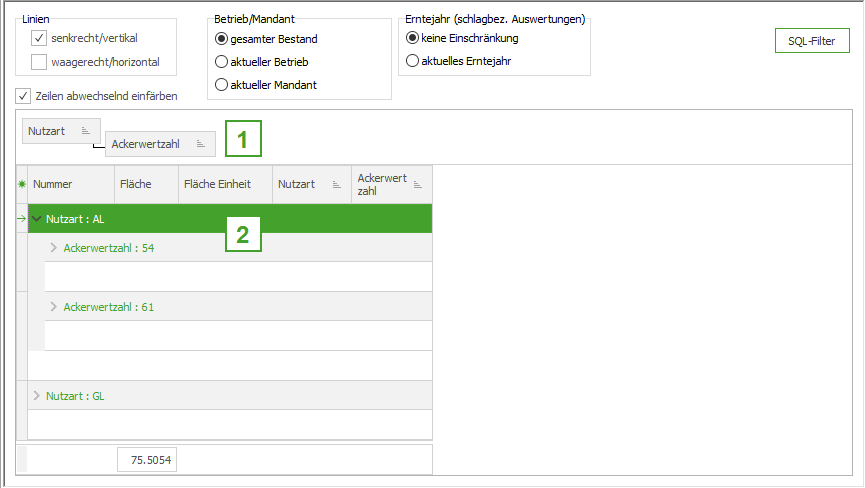Toggle senkrecht/vertikal lines checkbox
Screen dimensions: 865x488
(x=40, y=38)
